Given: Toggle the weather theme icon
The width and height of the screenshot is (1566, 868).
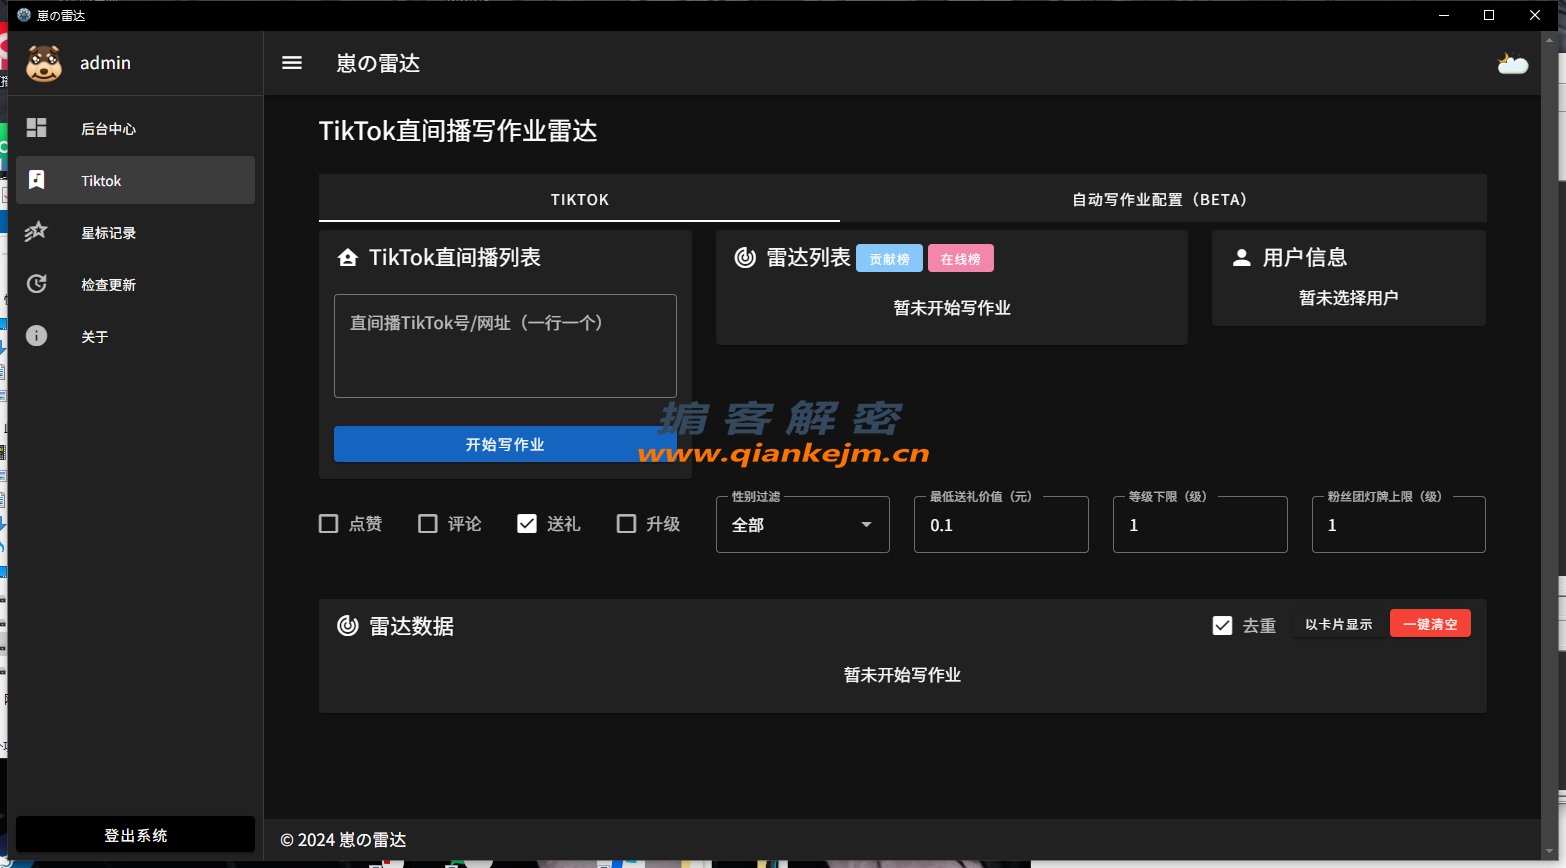Looking at the screenshot, I should click(1512, 64).
